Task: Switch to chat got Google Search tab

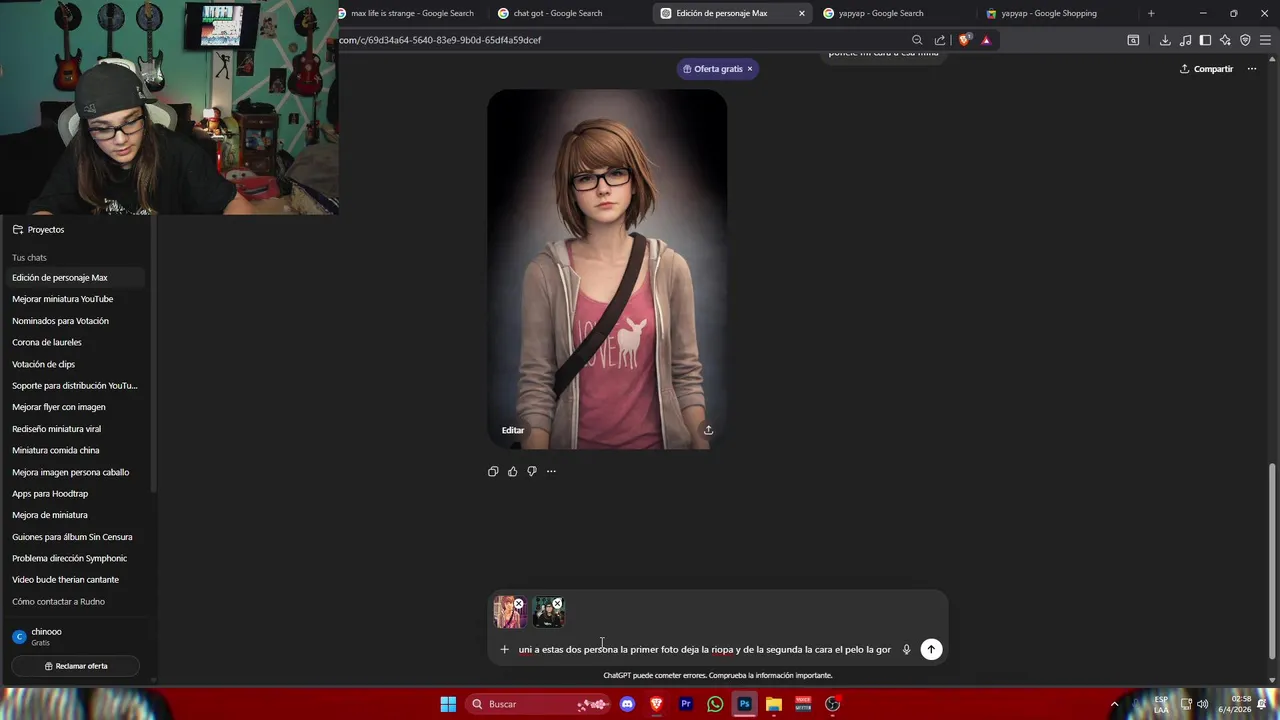Action: [x=558, y=13]
